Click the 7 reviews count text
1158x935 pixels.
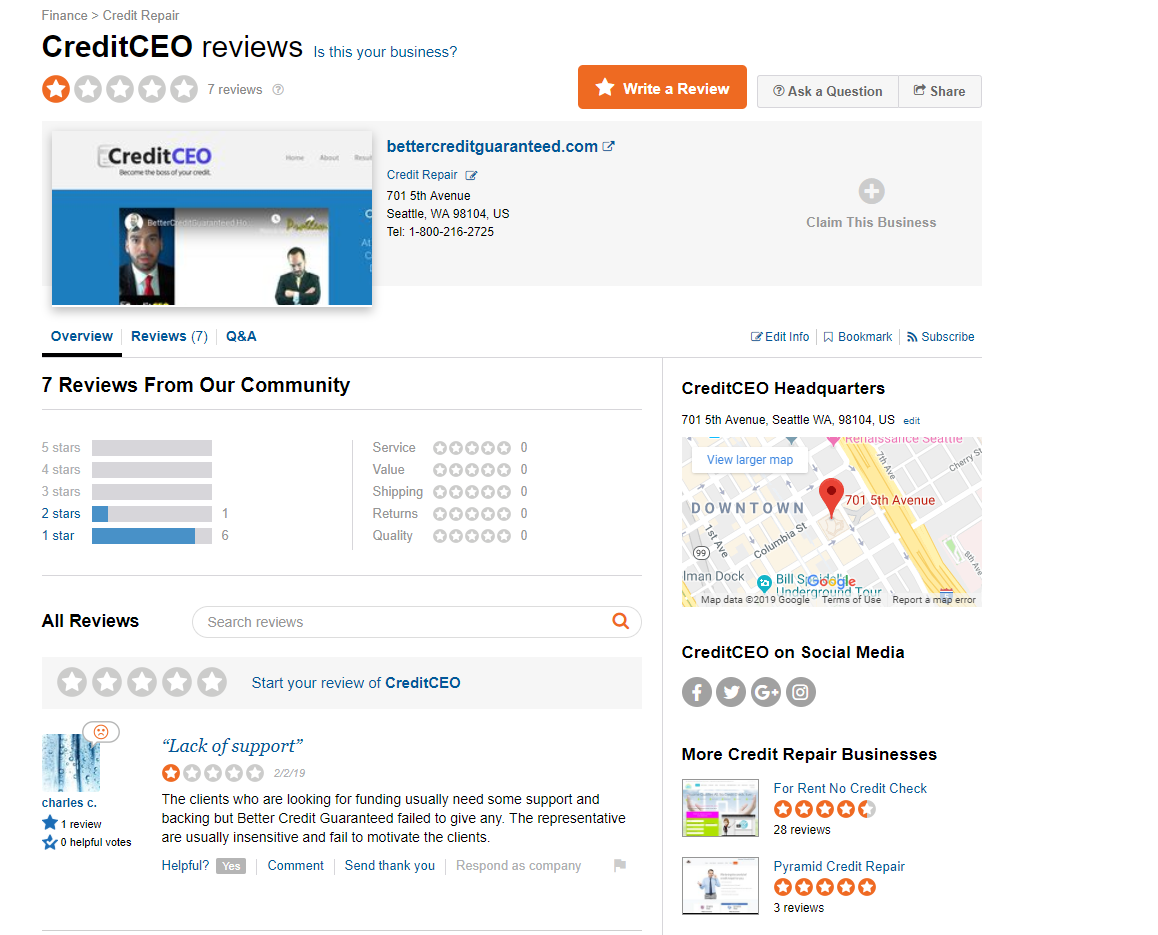[235, 89]
